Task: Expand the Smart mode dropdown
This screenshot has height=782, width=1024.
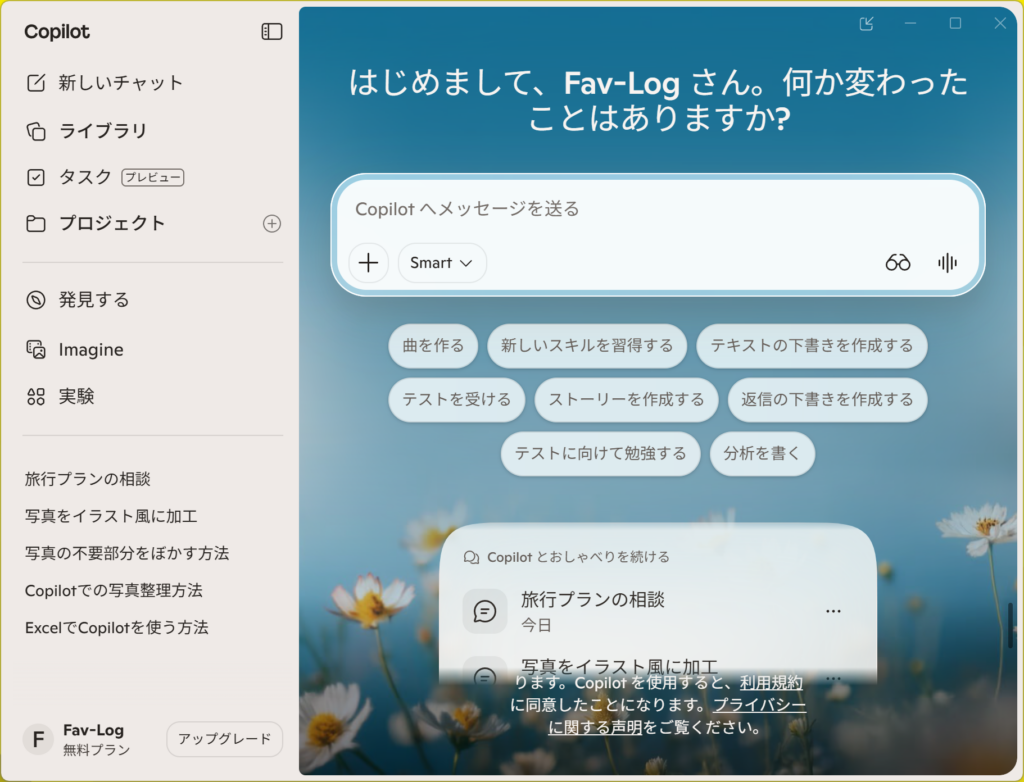Action: coord(441,263)
